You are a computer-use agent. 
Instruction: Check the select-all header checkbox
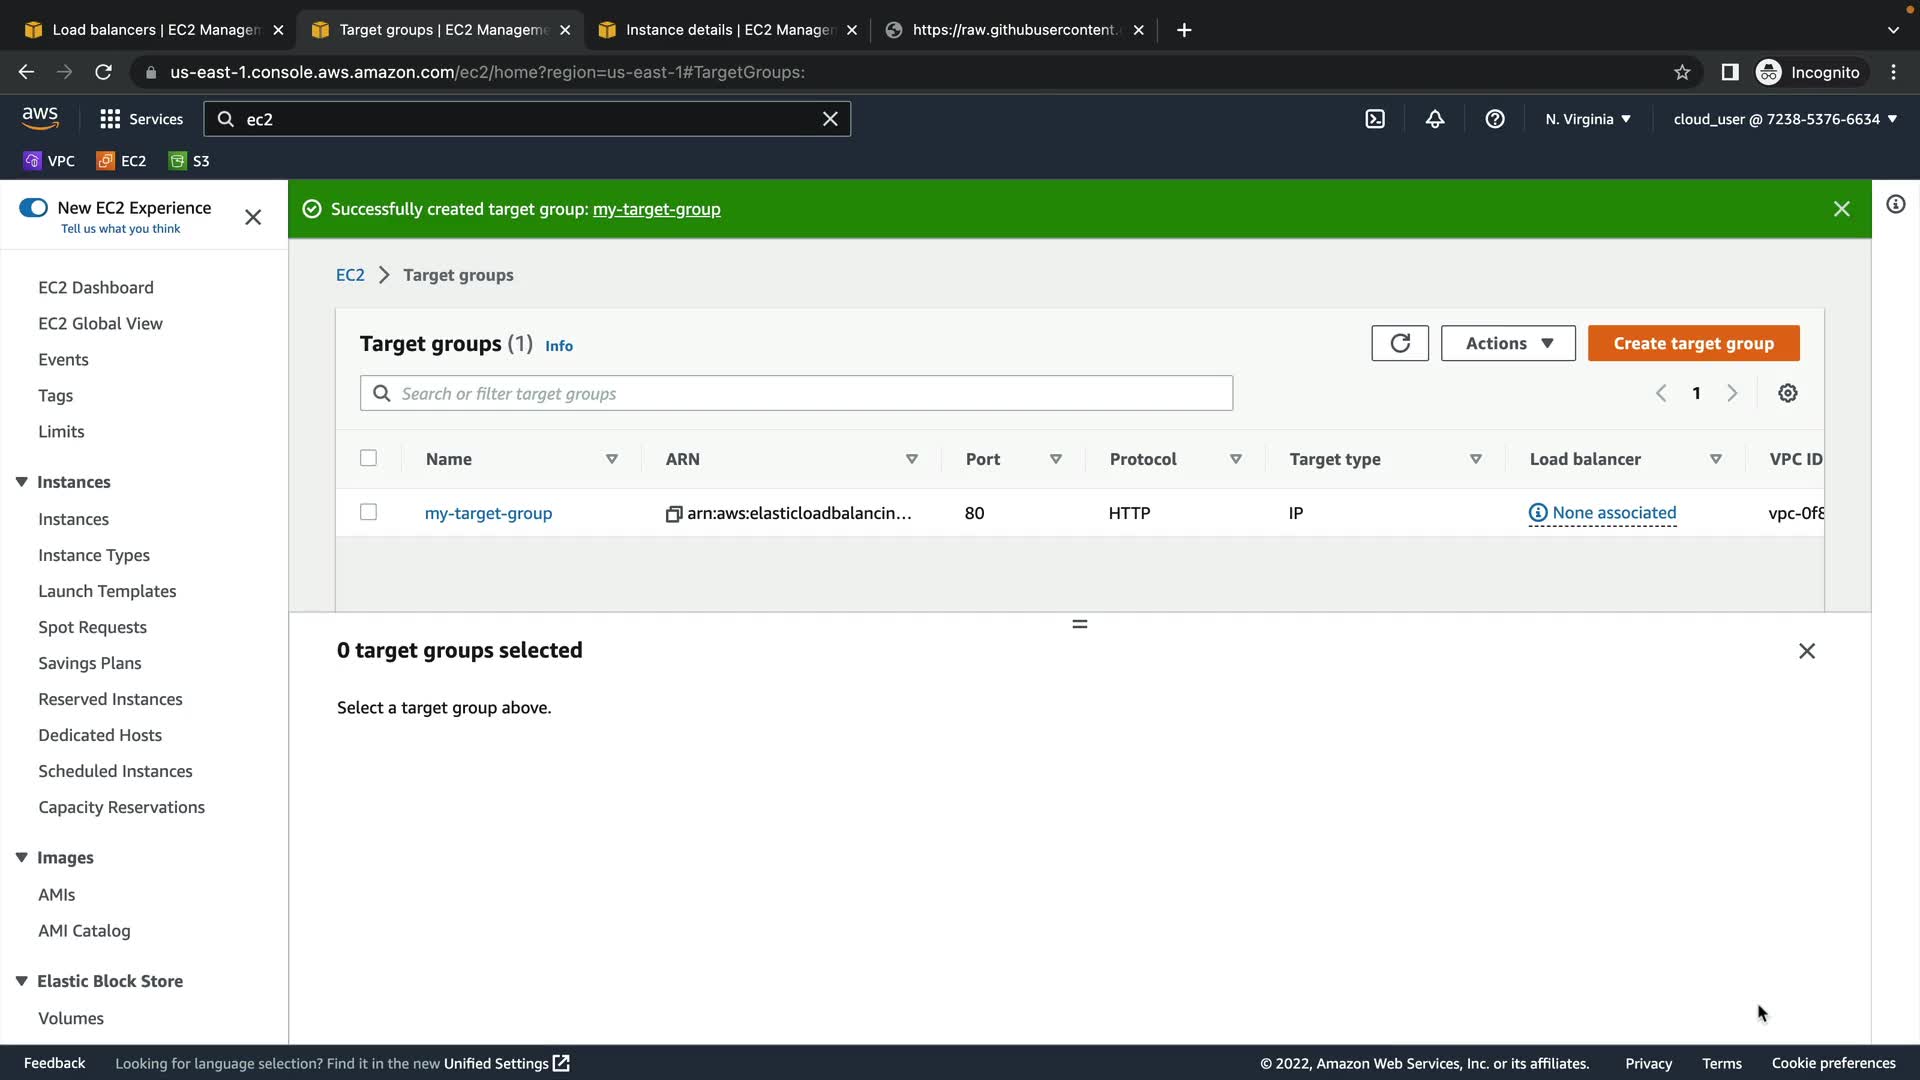pyautogui.click(x=368, y=458)
